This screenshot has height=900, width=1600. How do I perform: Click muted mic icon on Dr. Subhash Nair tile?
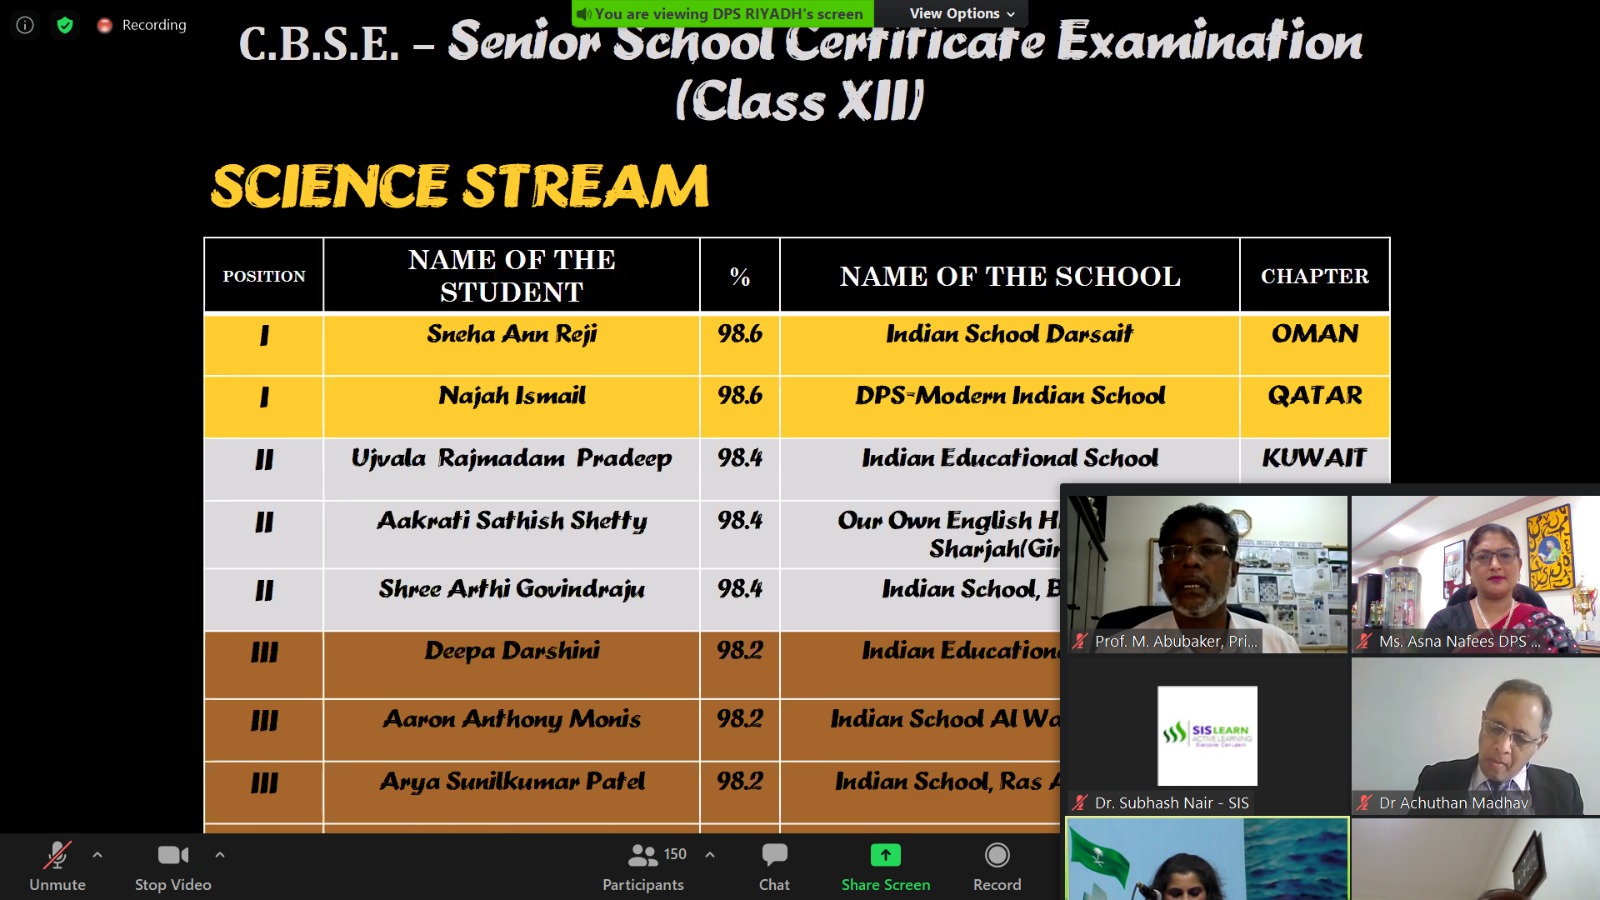(x=1080, y=803)
